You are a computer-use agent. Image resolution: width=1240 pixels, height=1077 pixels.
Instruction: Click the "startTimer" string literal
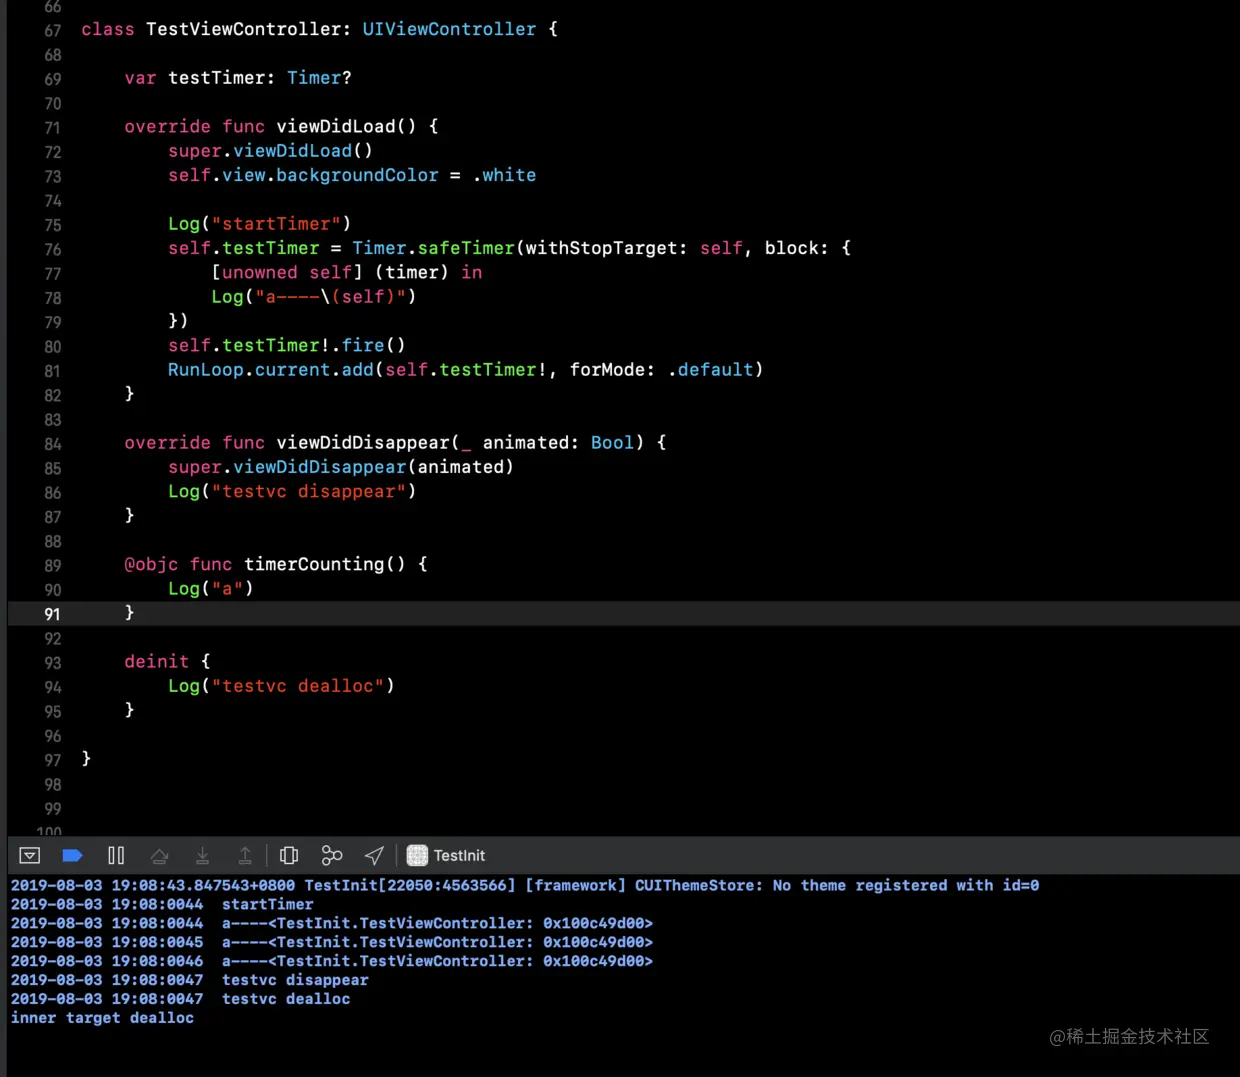pos(276,224)
